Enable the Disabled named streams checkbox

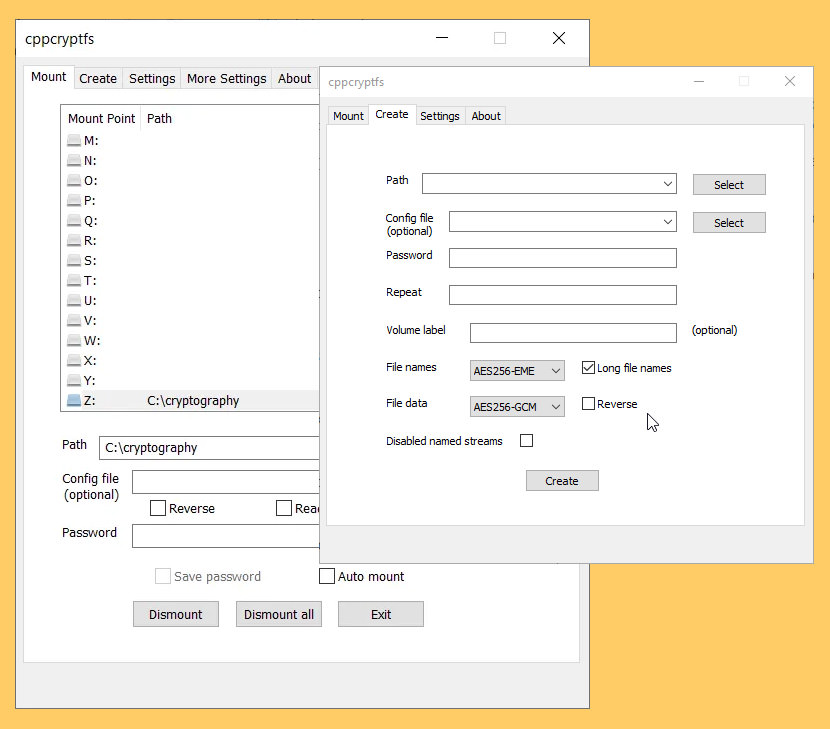tap(527, 441)
